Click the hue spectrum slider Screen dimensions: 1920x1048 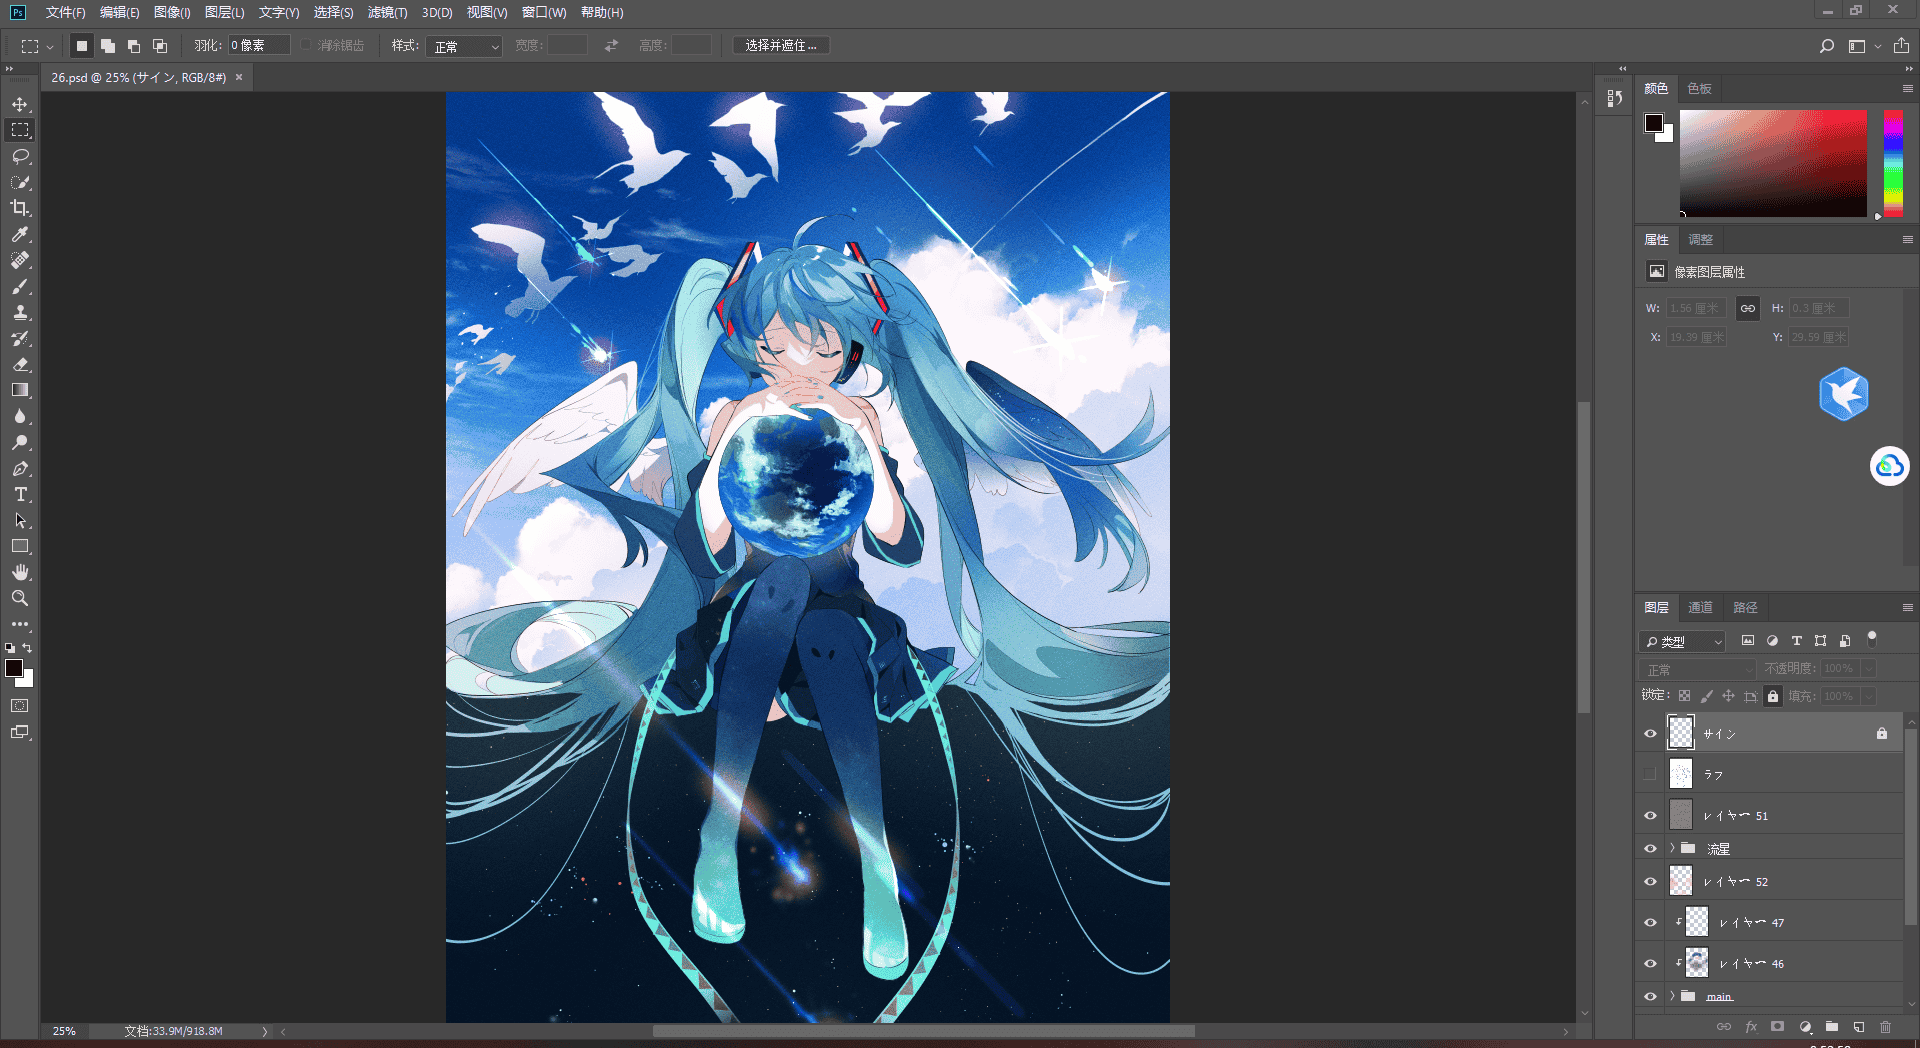(x=1893, y=163)
